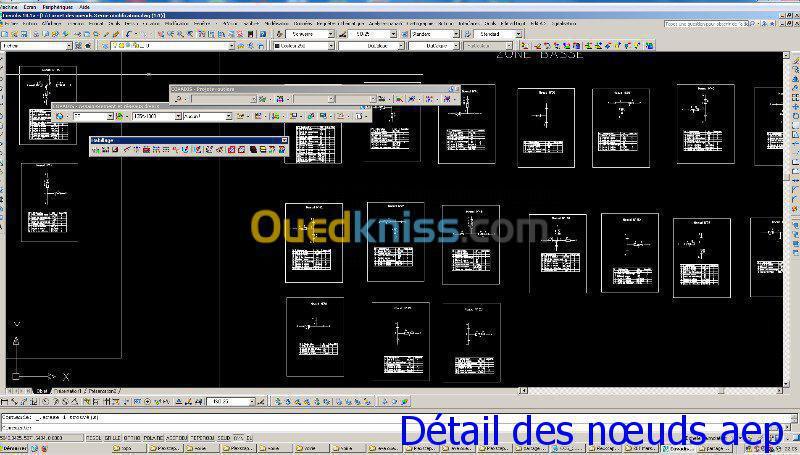Open the Périphériques menu

(x=58, y=7)
